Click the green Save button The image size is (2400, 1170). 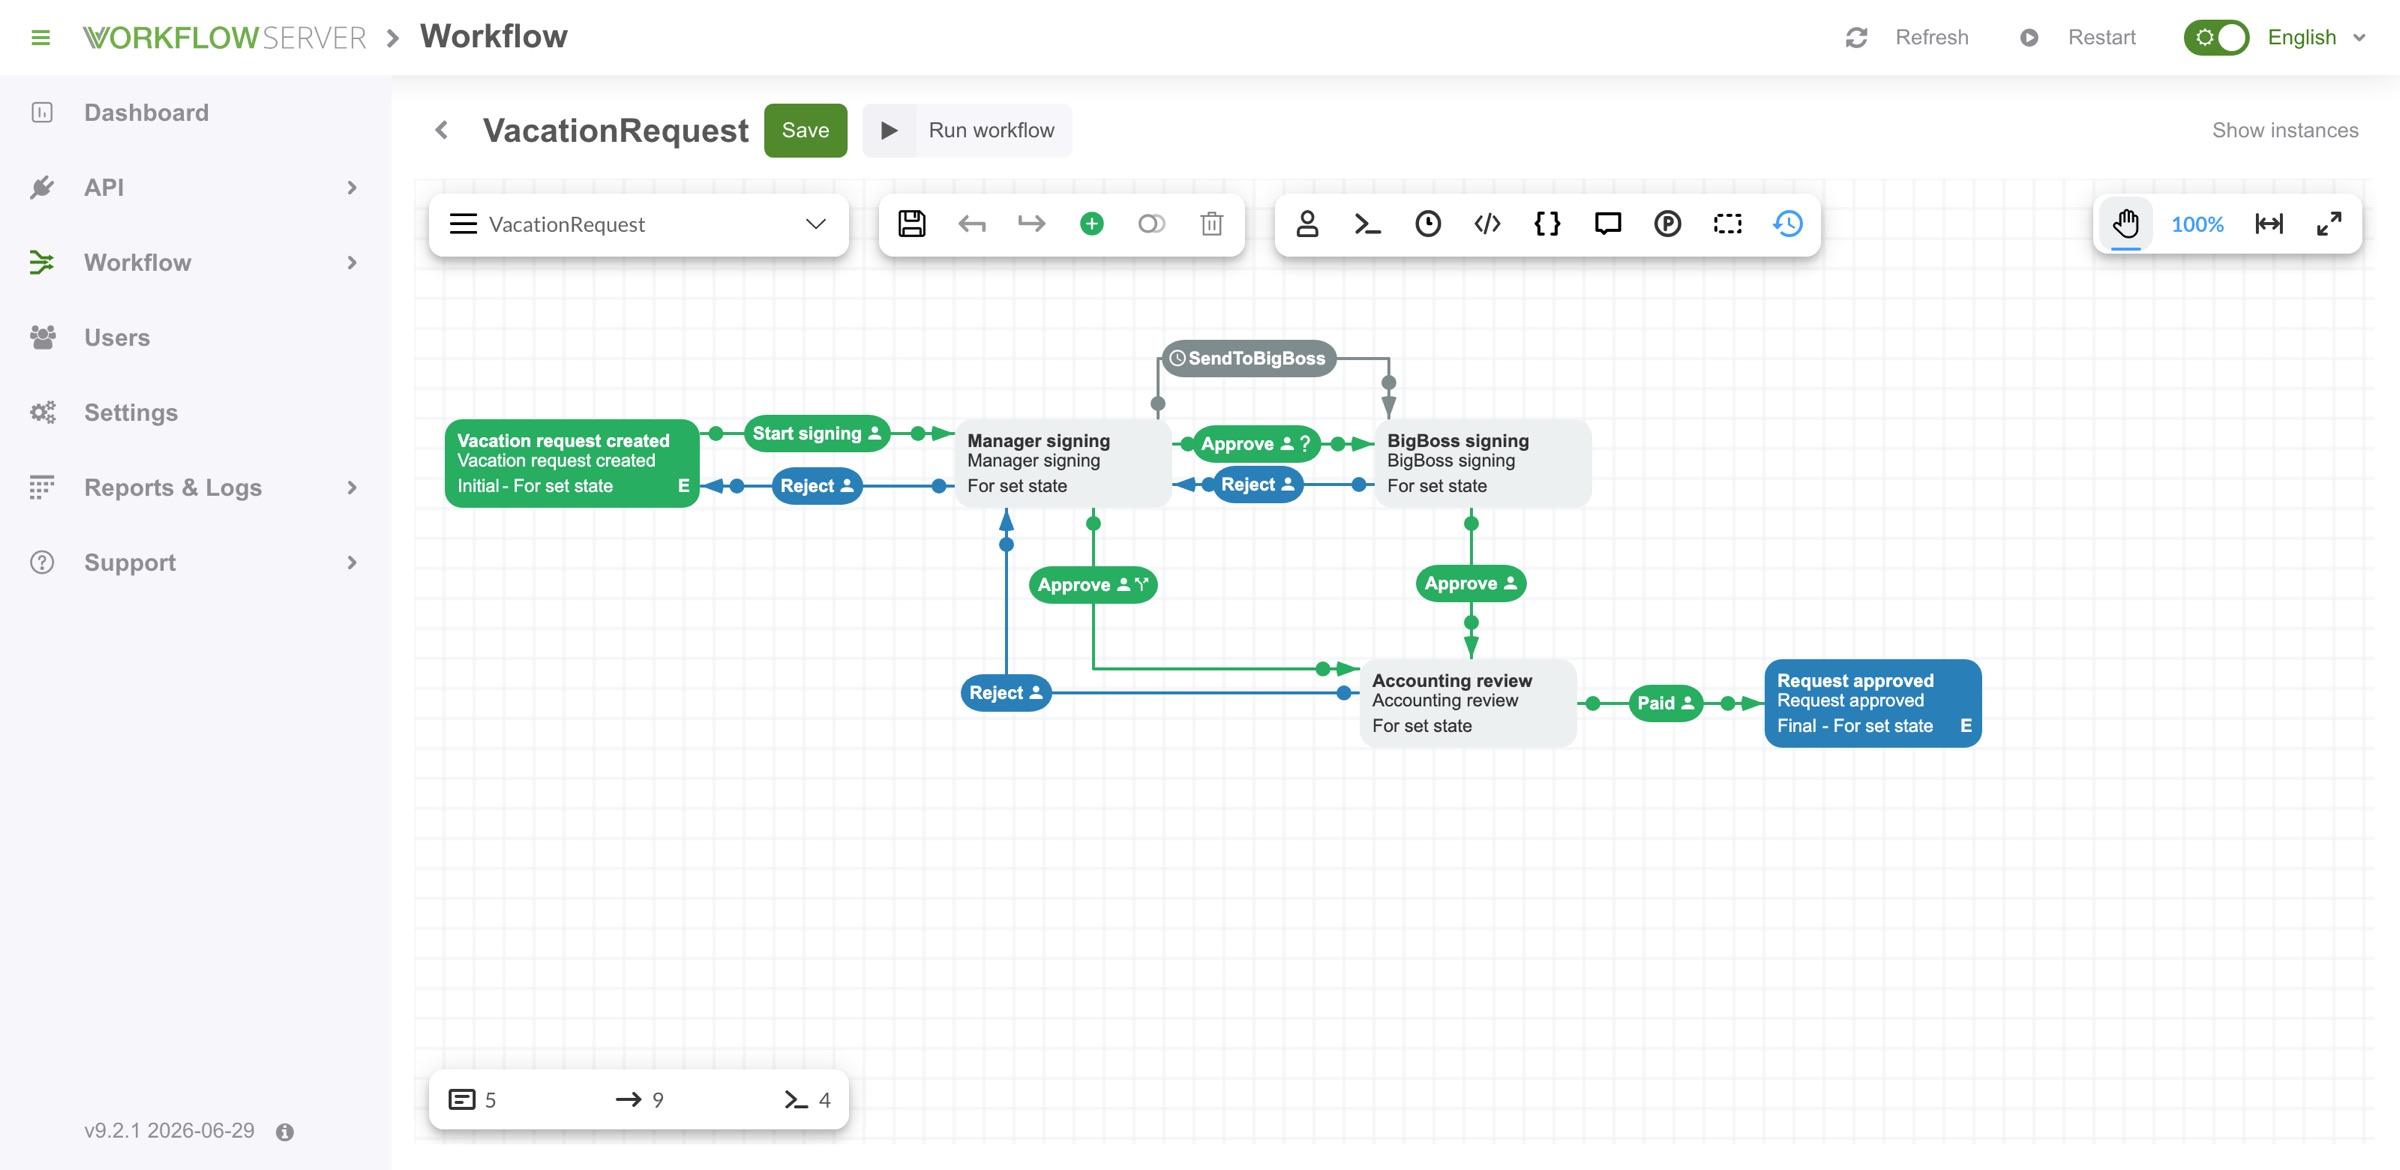click(805, 130)
